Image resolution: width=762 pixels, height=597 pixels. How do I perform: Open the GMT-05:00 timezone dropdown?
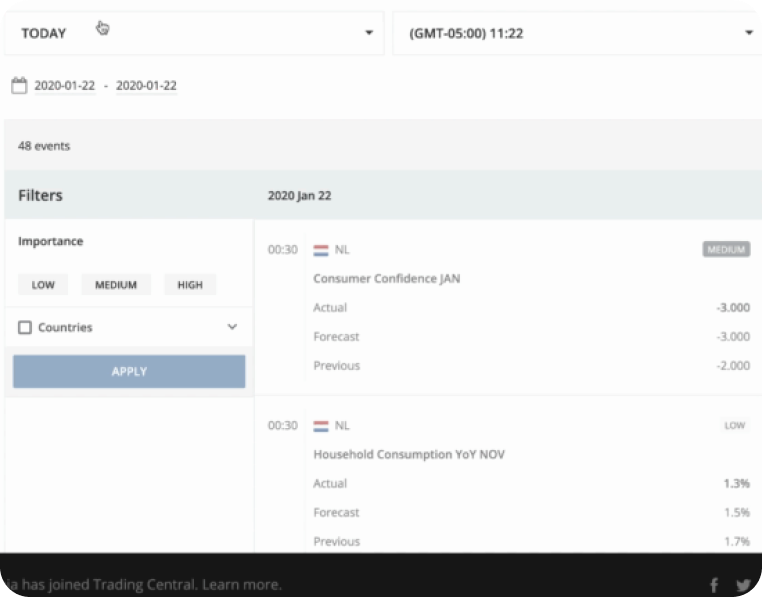point(575,33)
